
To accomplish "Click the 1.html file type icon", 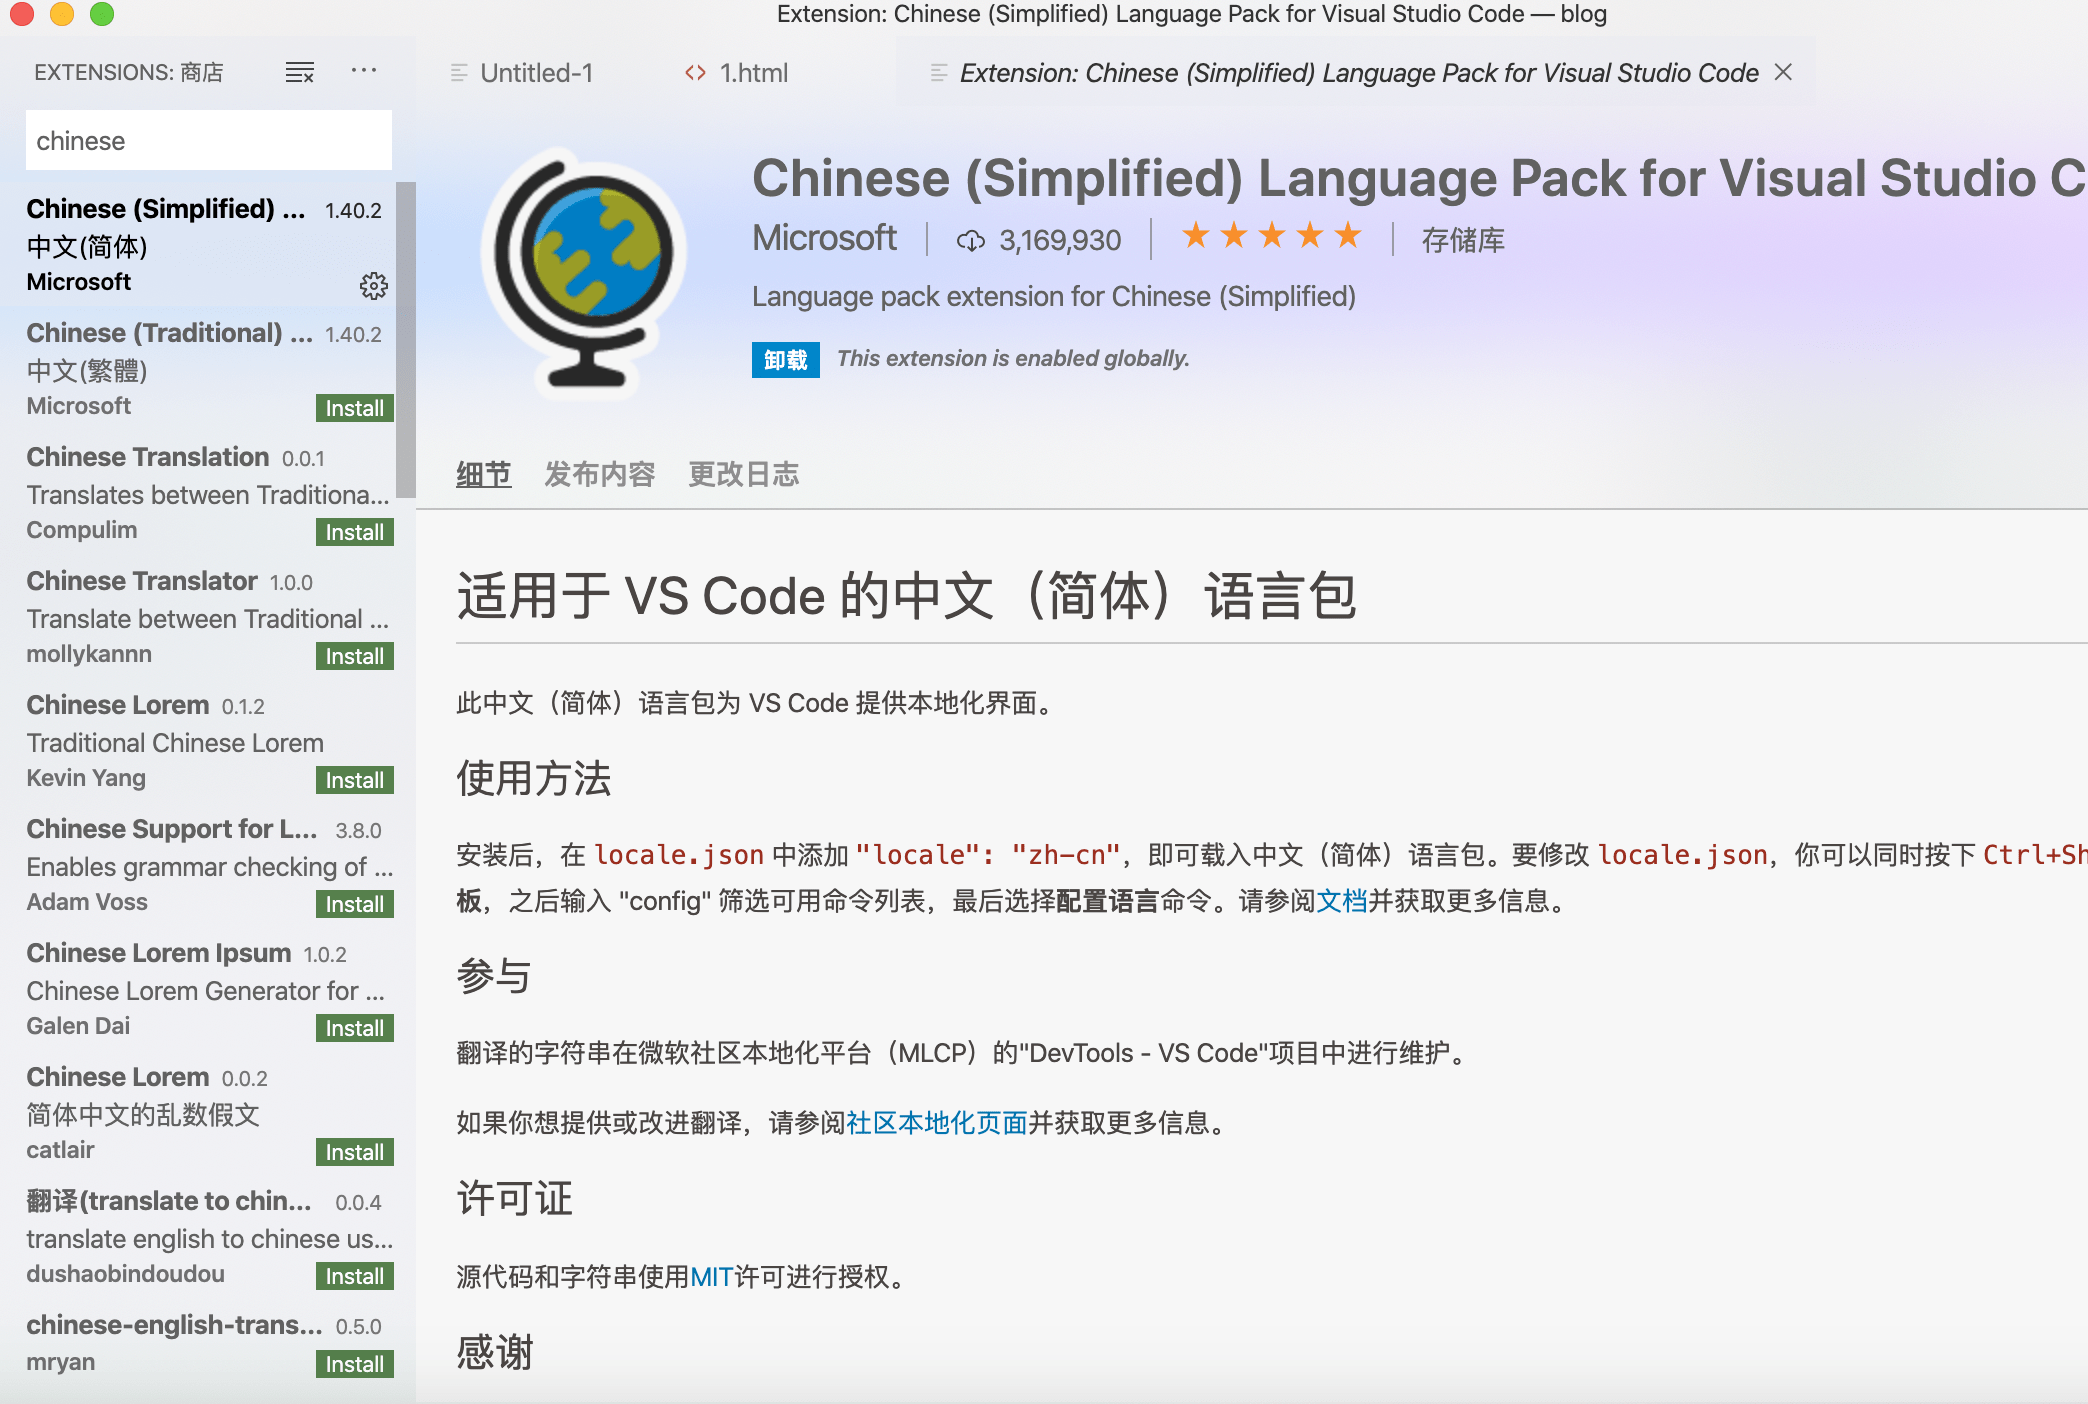I will (695, 73).
